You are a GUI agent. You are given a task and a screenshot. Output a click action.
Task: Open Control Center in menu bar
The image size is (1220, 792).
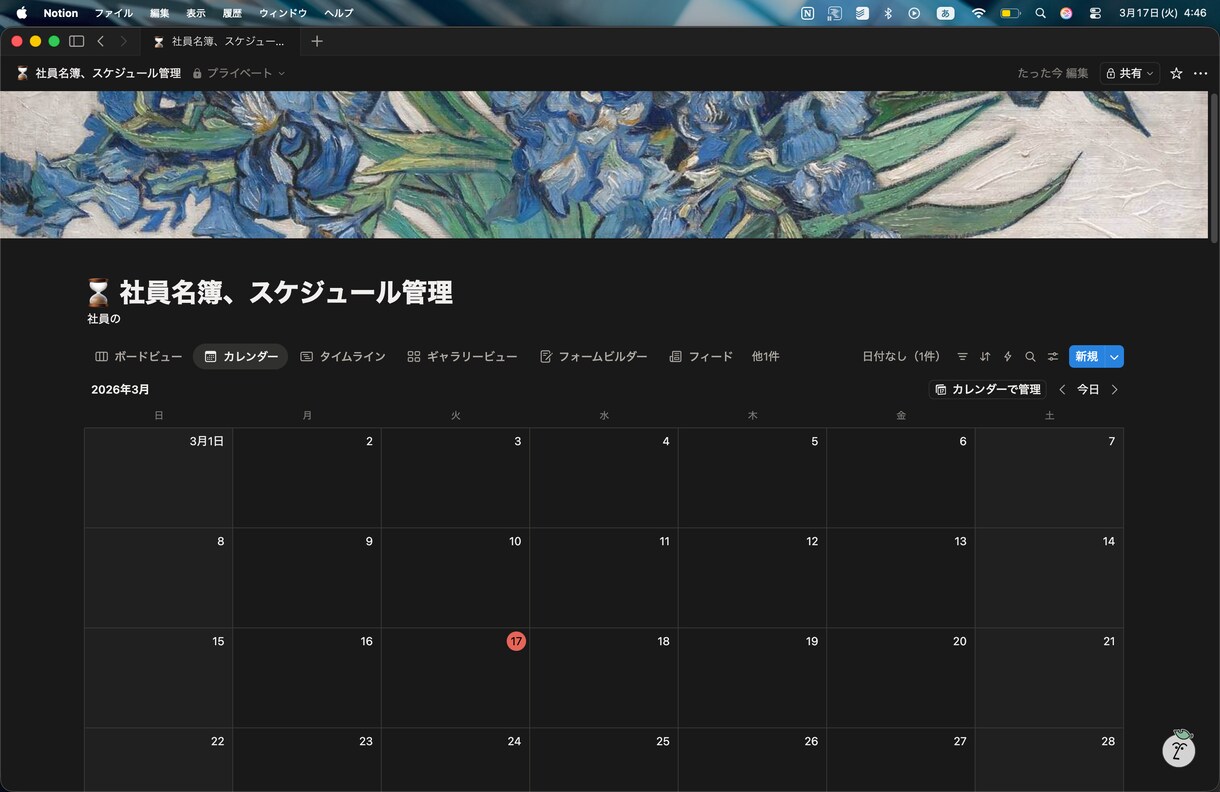tap(1095, 13)
